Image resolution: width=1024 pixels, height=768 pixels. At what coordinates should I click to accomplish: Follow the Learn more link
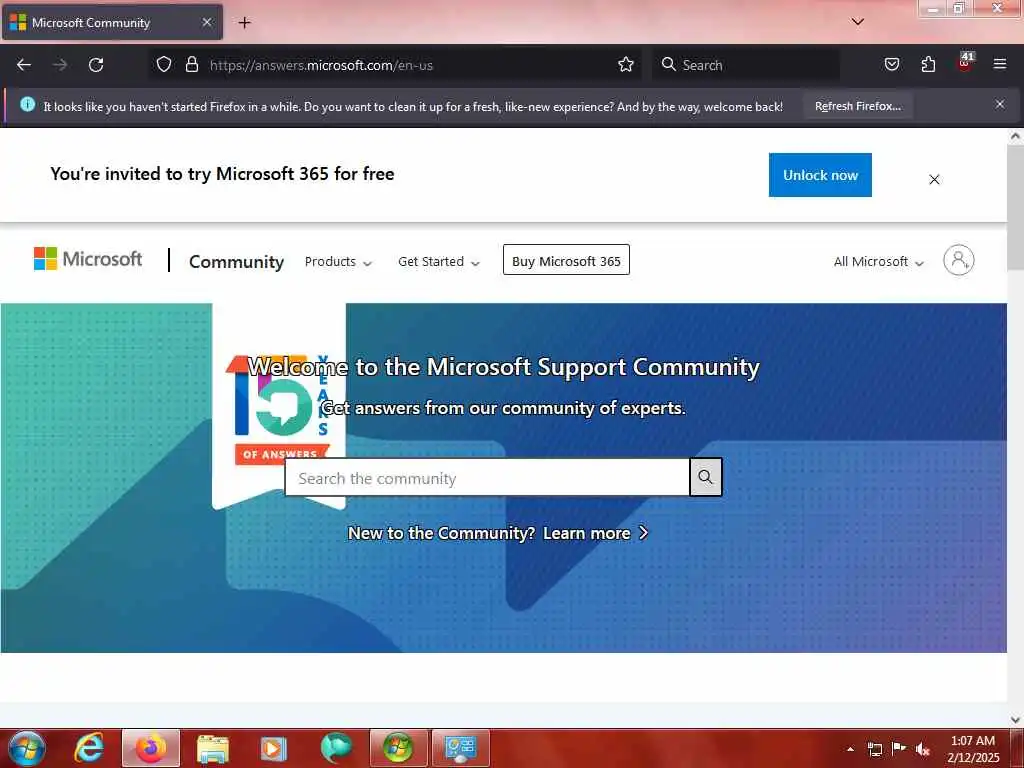coord(595,534)
